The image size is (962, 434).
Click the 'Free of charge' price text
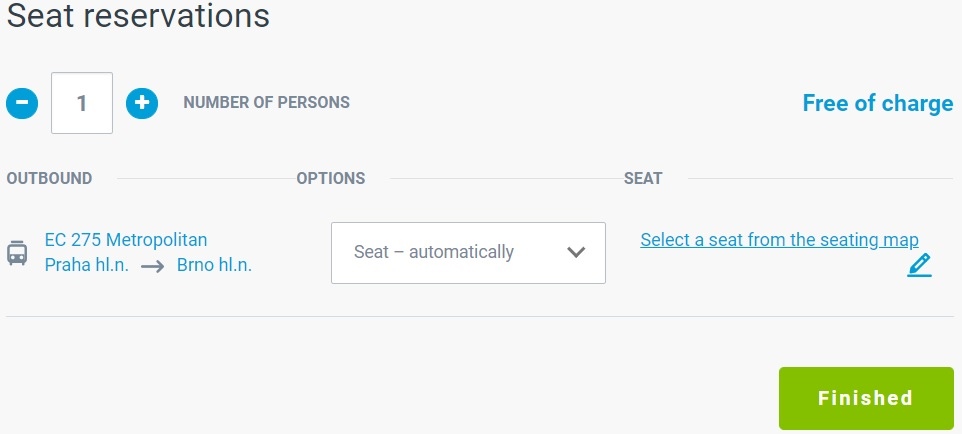pyautogui.click(x=877, y=103)
